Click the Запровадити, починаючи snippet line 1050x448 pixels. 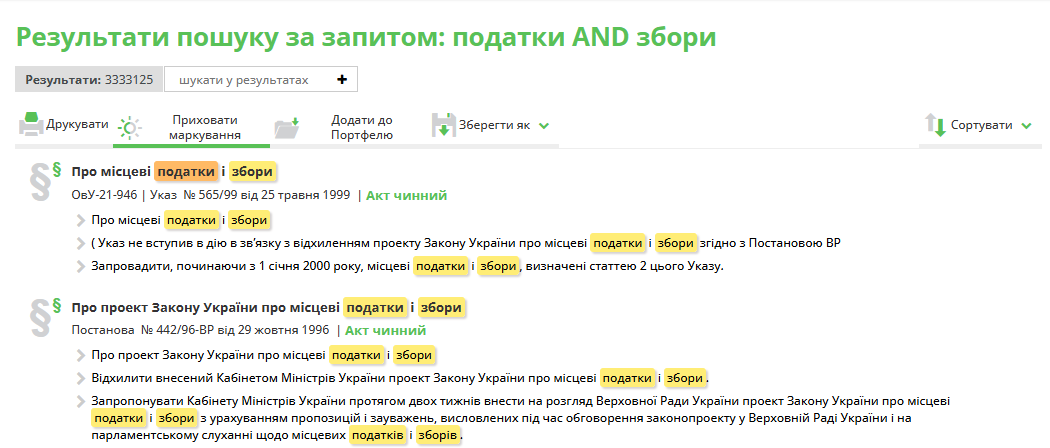click(400, 266)
